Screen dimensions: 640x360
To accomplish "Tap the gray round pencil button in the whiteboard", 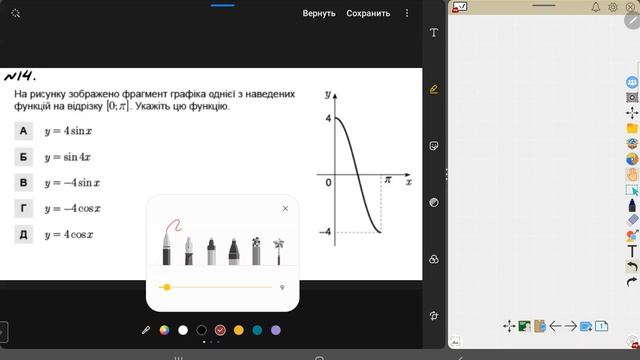I will 632,20.
